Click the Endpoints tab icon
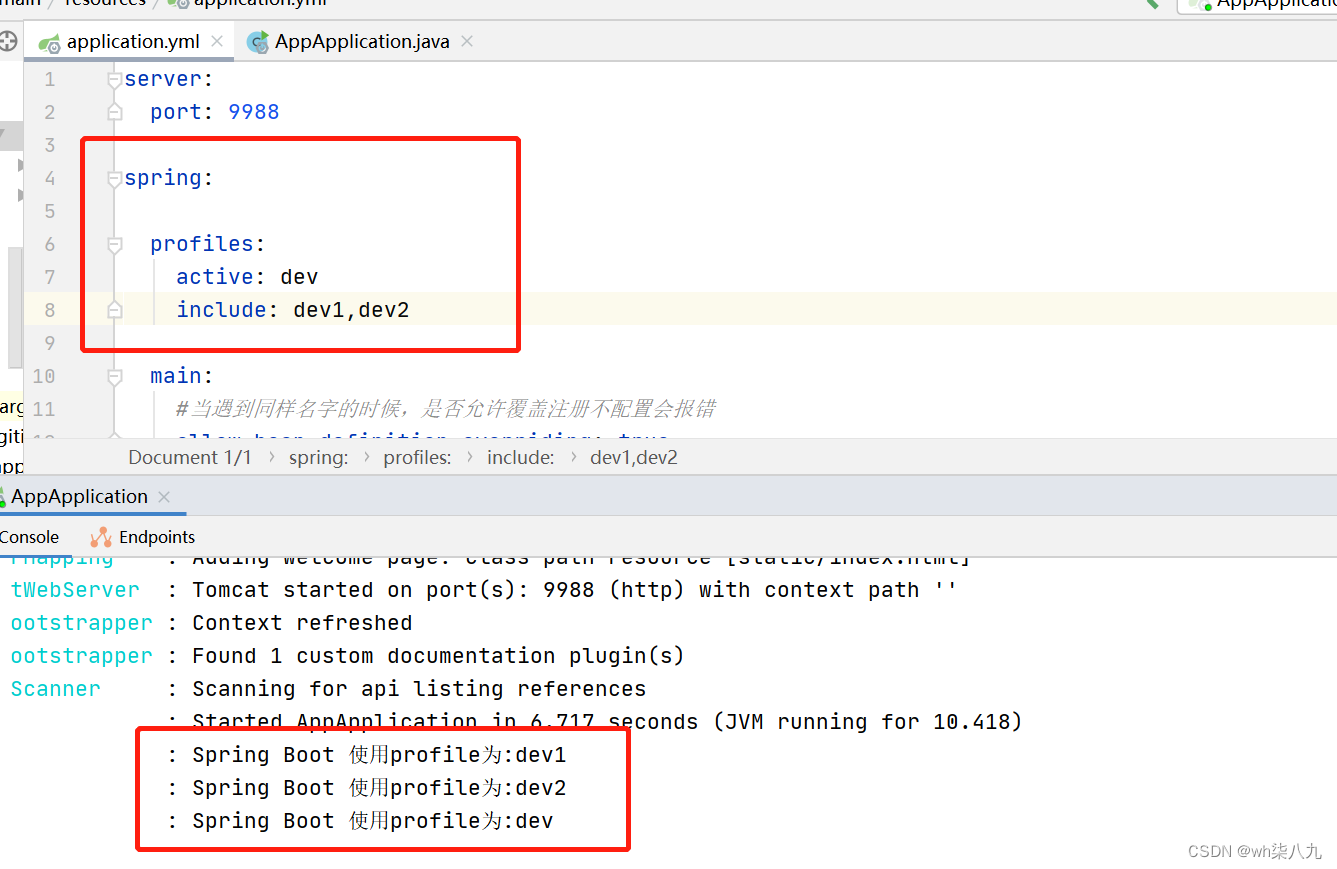Viewport: 1337px width, 869px height. (x=101, y=537)
